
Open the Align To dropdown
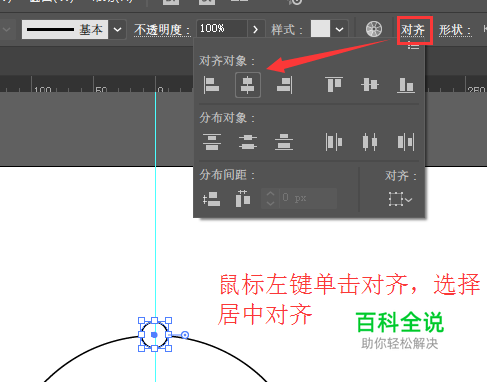tap(400, 199)
